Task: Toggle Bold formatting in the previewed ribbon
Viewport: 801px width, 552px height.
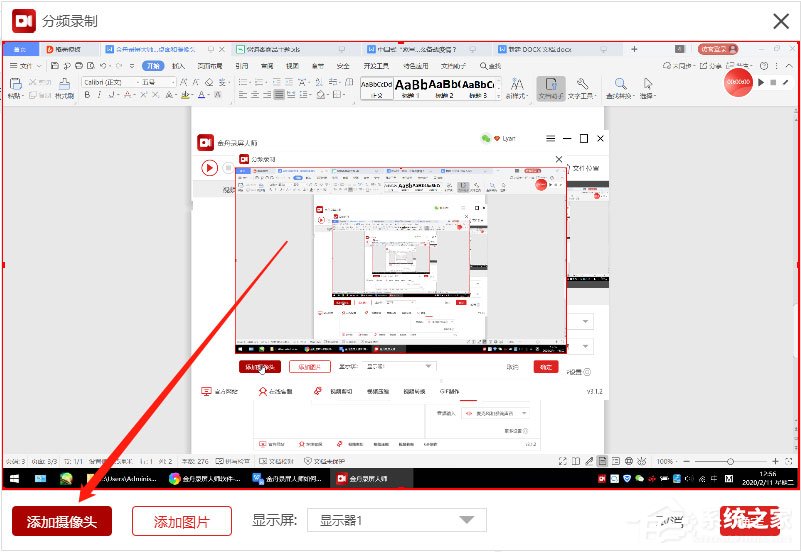Action: click(87, 95)
